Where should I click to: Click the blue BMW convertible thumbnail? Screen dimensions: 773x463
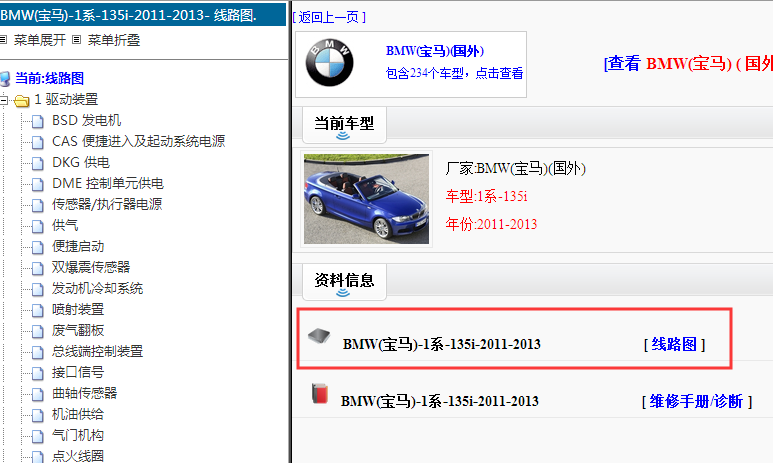(366, 198)
